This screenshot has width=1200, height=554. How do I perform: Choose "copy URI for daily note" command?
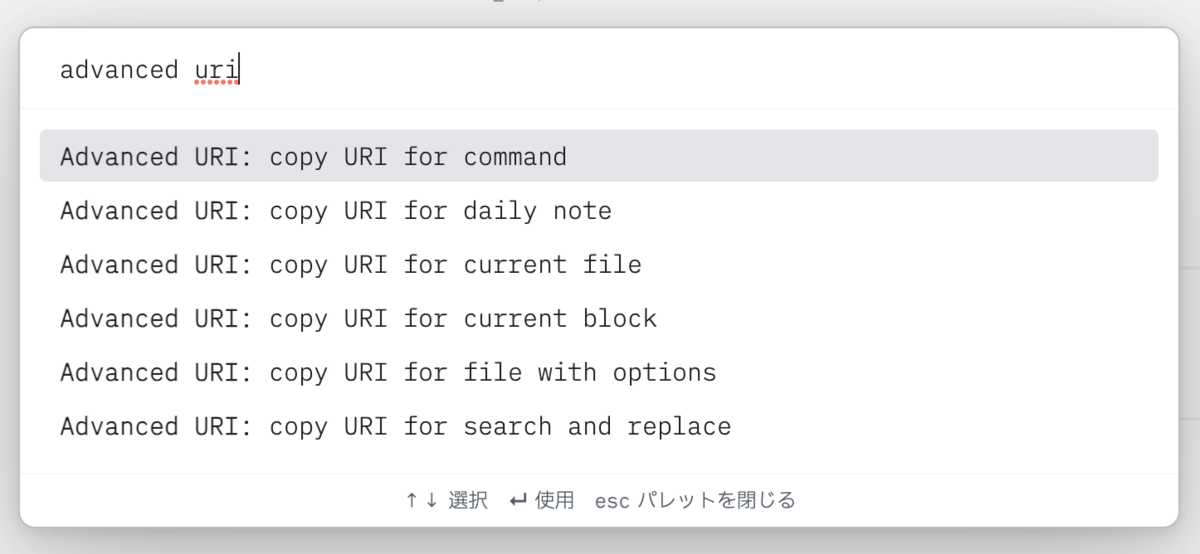coord(335,211)
